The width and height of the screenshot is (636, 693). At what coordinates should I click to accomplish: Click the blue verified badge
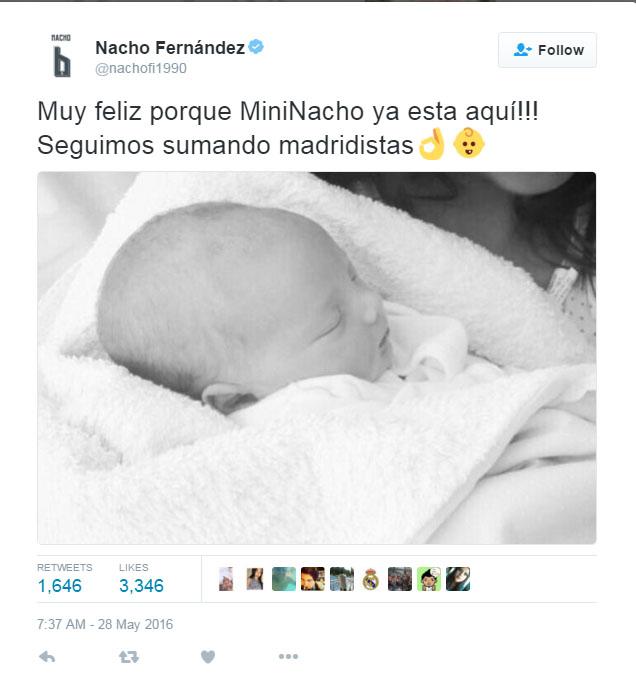(256, 46)
